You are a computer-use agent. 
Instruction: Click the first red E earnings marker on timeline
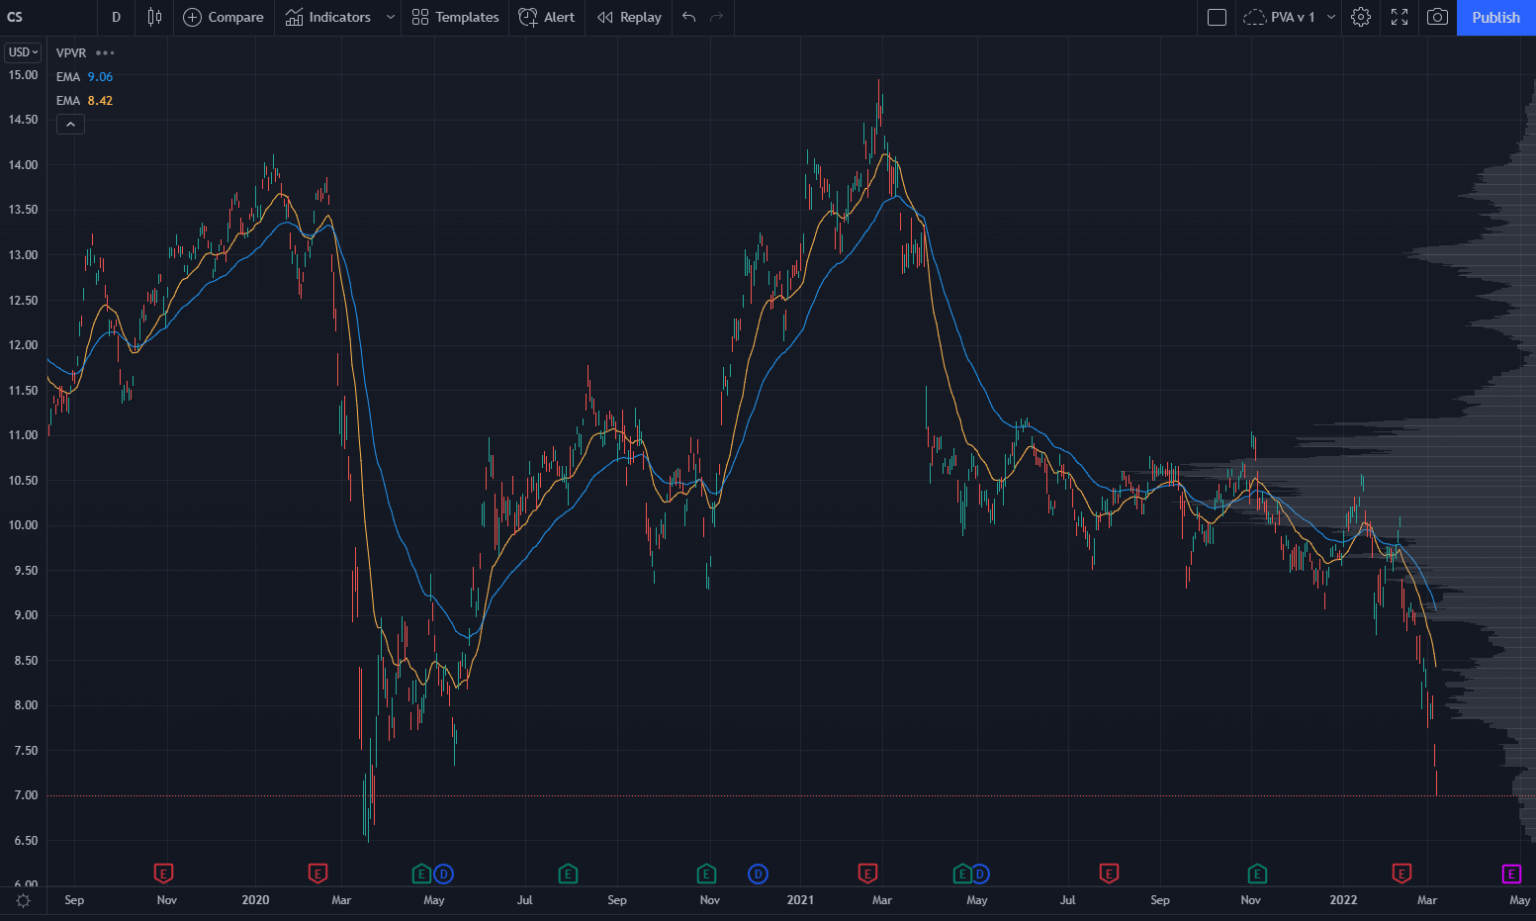click(x=164, y=874)
